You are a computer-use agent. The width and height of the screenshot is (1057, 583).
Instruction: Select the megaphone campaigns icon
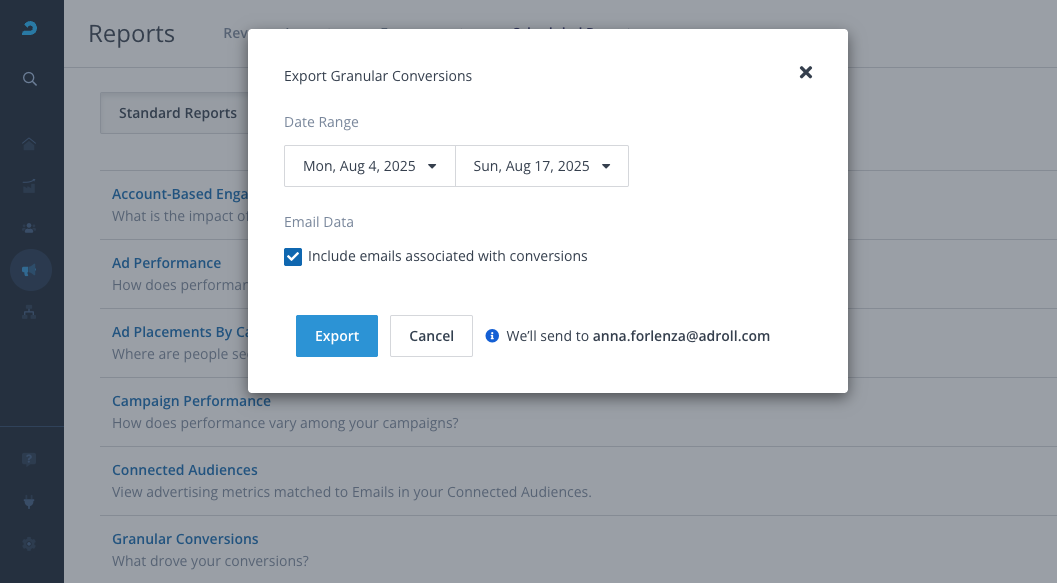pos(30,270)
